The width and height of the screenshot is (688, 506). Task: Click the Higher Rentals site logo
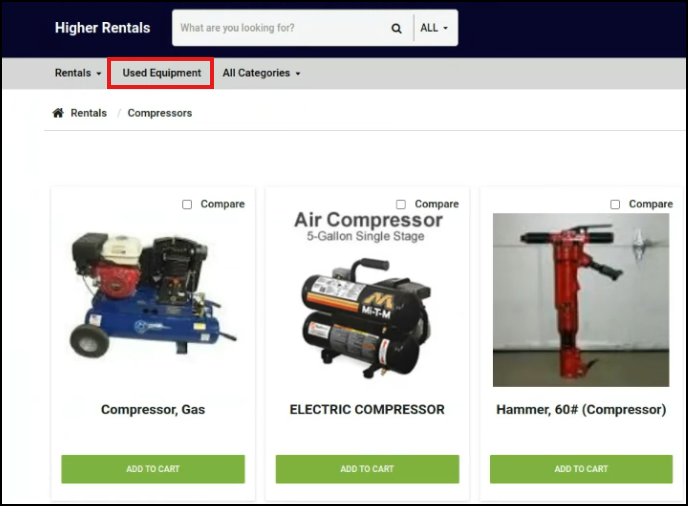coord(102,28)
